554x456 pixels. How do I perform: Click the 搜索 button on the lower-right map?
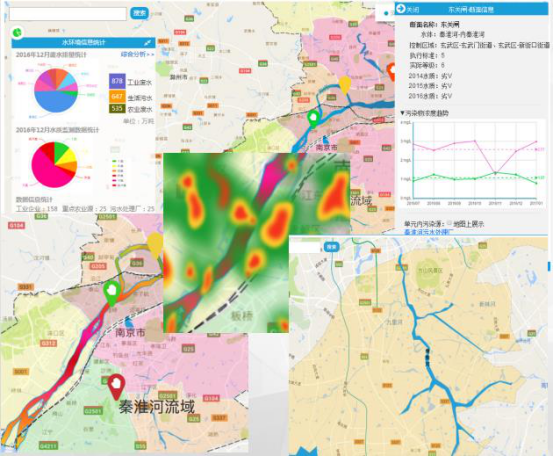[331, 247]
